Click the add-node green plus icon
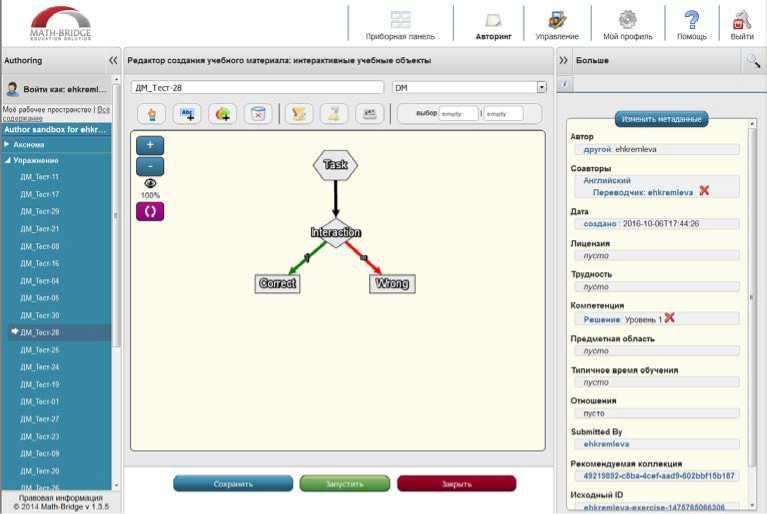 [x=223, y=114]
